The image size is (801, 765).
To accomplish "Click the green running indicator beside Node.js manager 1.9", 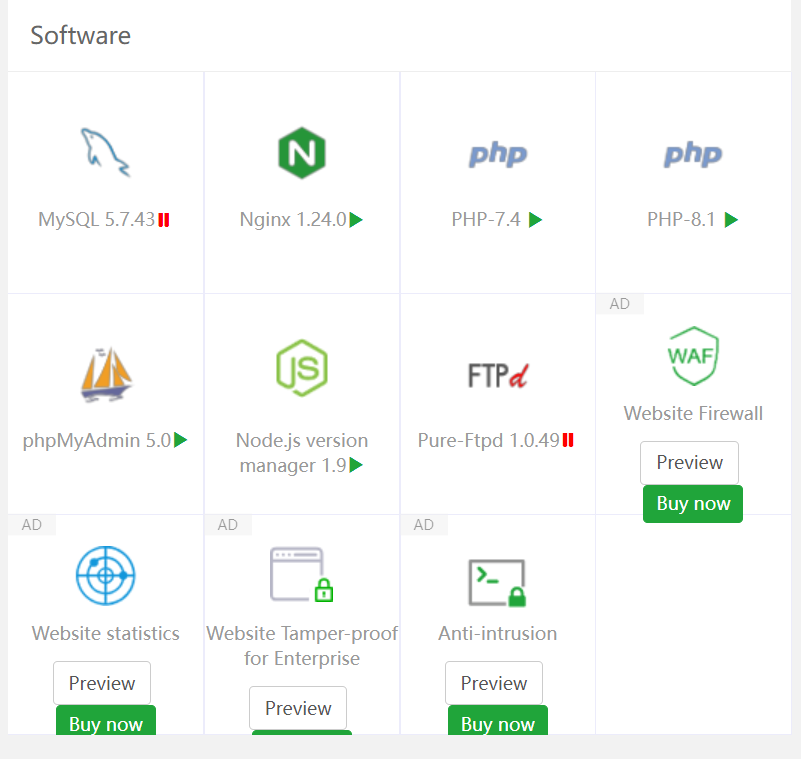I will tap(356, 465).
